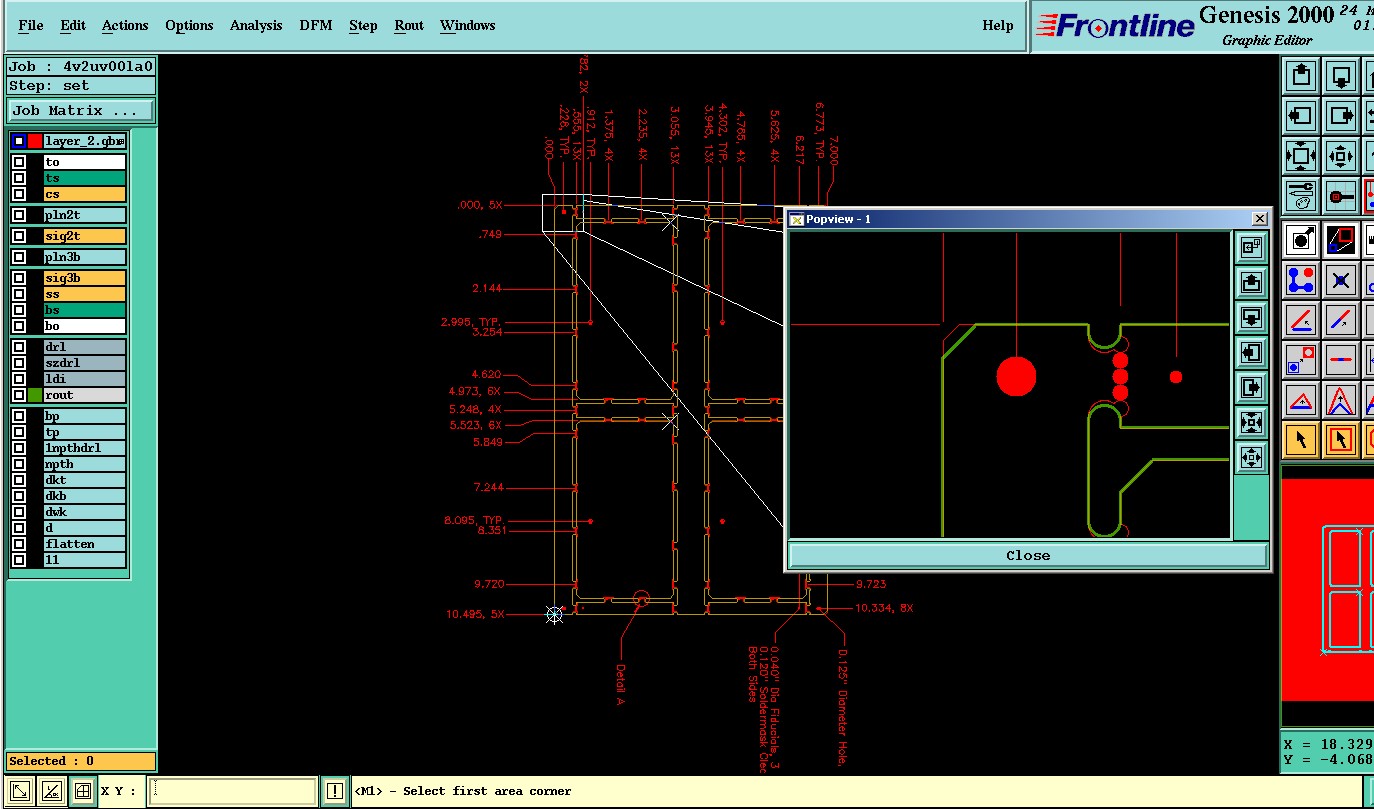
Task: Enable the rout layer checkbox
Action: (x=19, y=395)
